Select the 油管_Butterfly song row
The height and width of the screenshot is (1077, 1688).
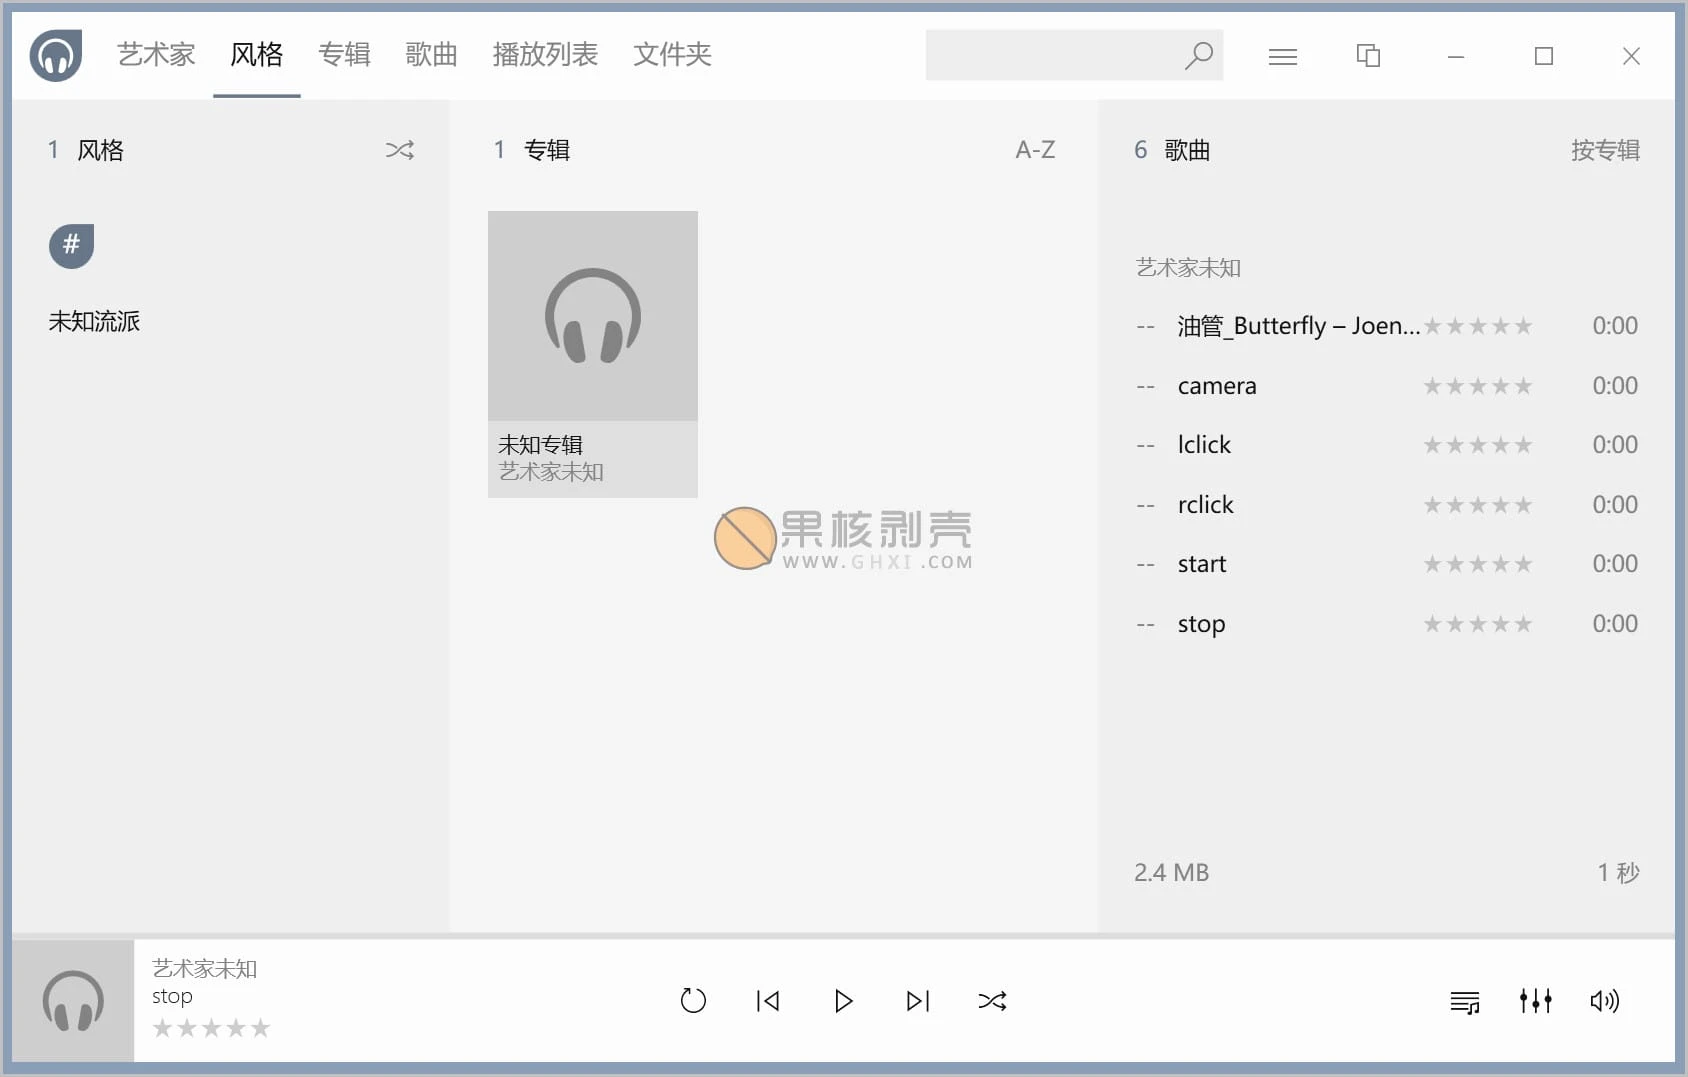1386,326
